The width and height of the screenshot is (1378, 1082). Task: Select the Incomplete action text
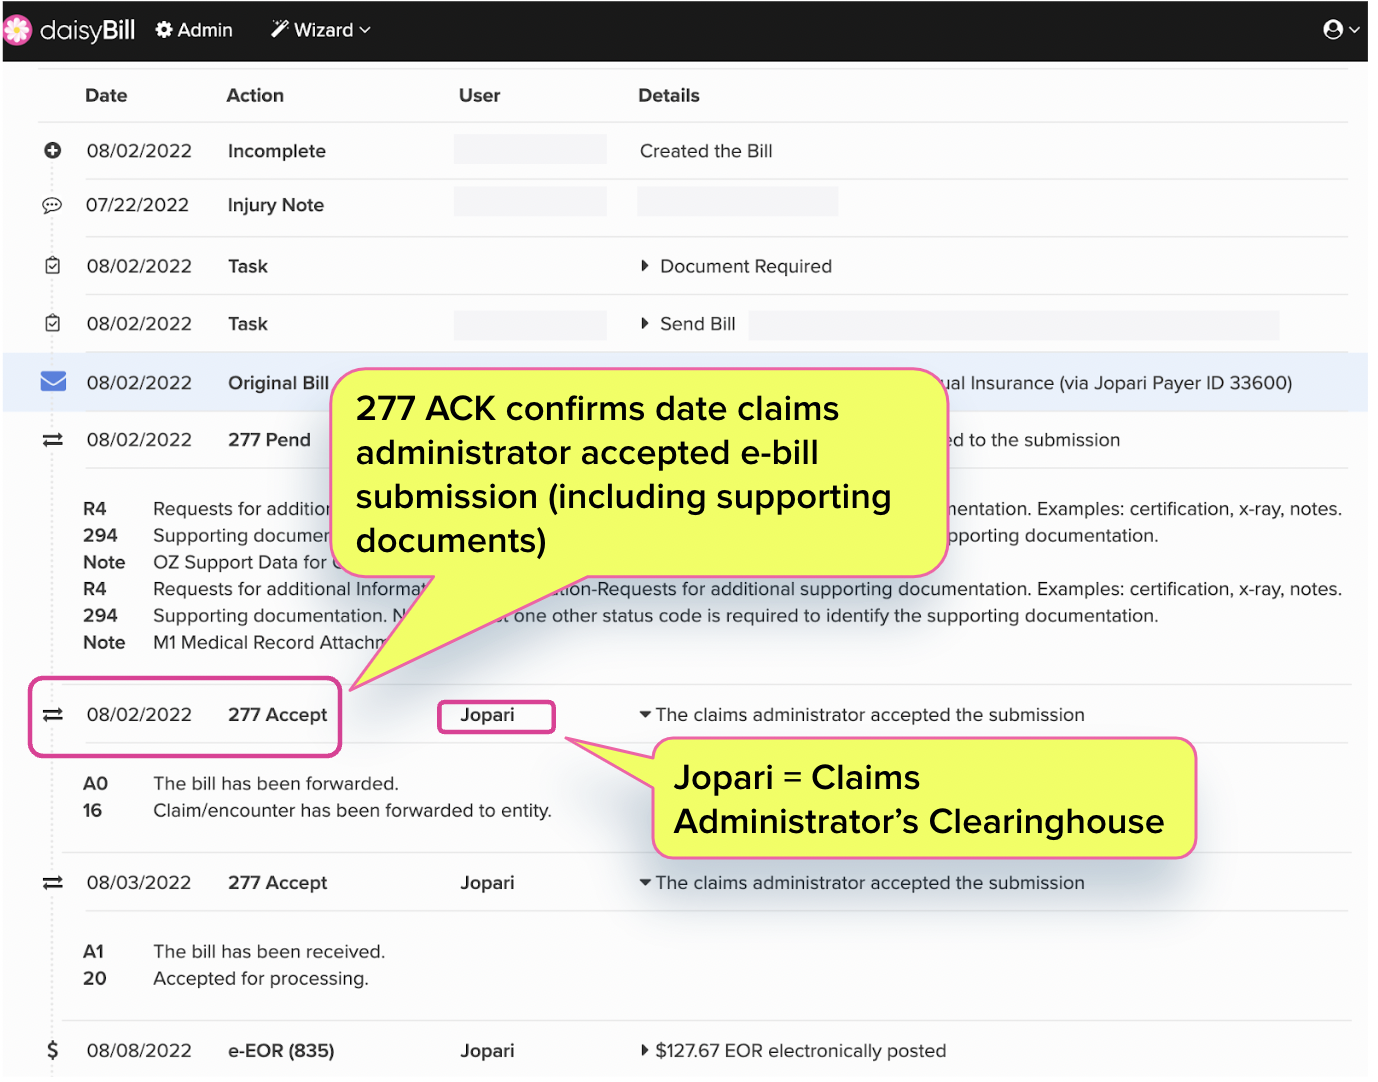tap(277, 151)
